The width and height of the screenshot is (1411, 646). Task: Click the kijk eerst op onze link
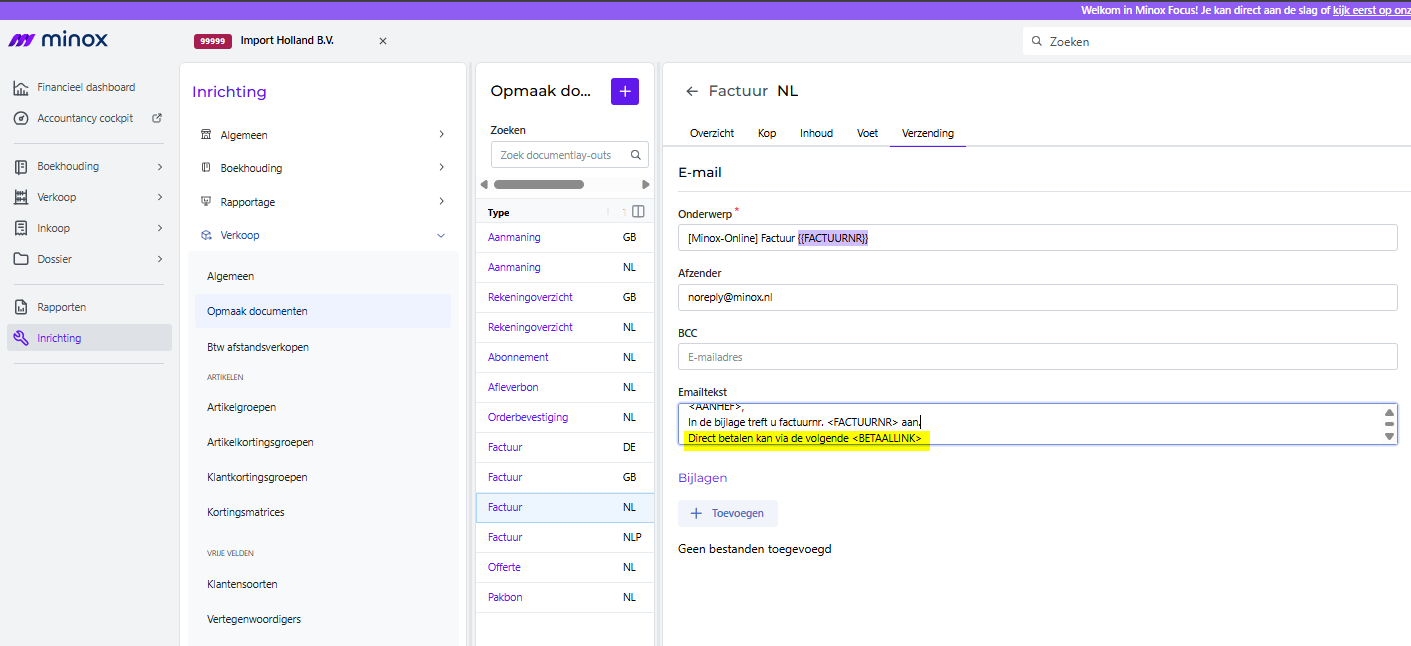tap(1372, 9)
